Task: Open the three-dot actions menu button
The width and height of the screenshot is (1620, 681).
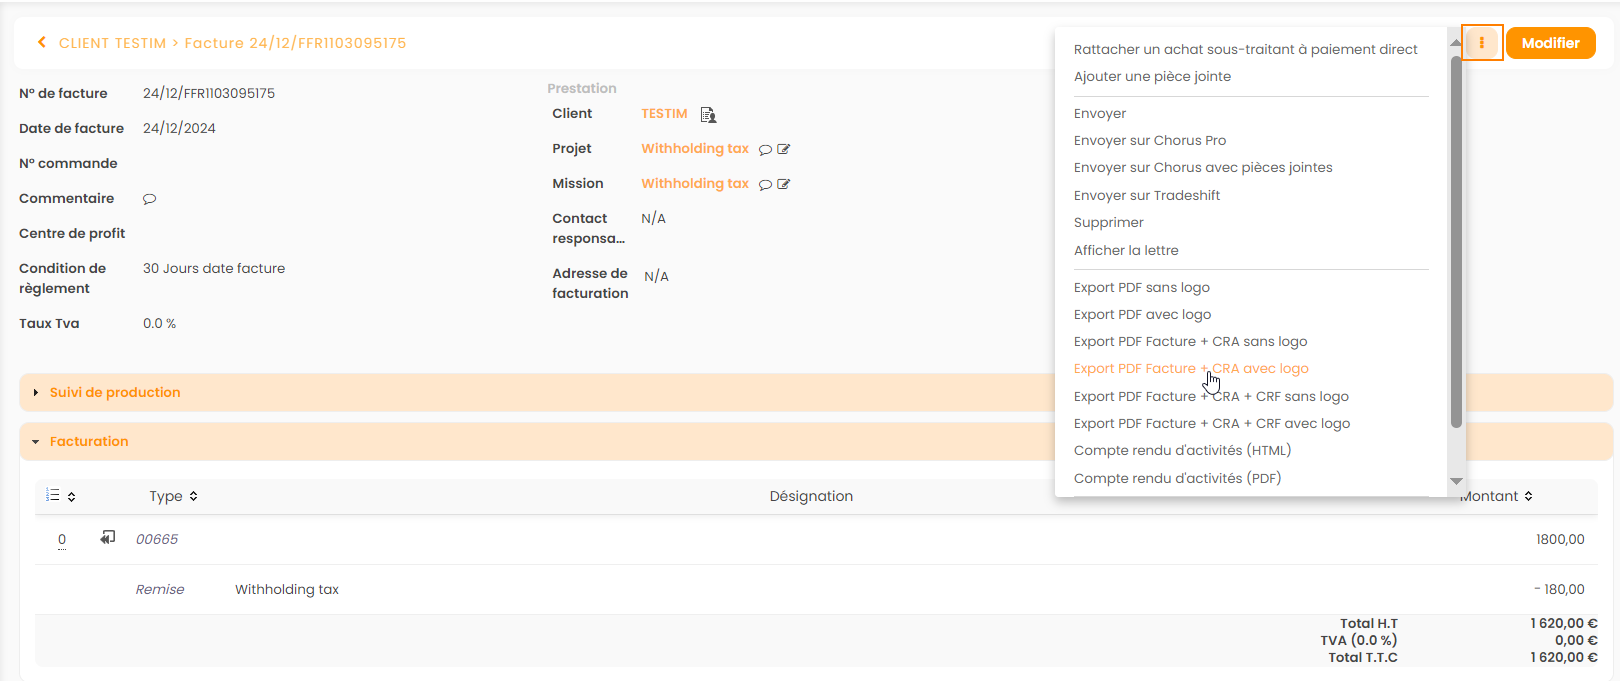Action: [x=1481, y=43]
